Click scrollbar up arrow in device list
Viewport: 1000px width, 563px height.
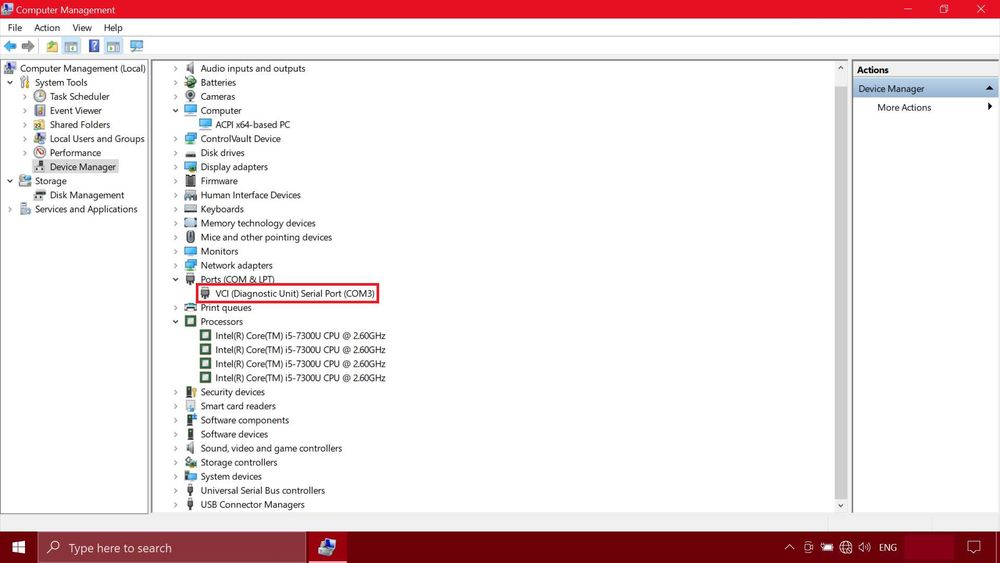coord(841,68)
